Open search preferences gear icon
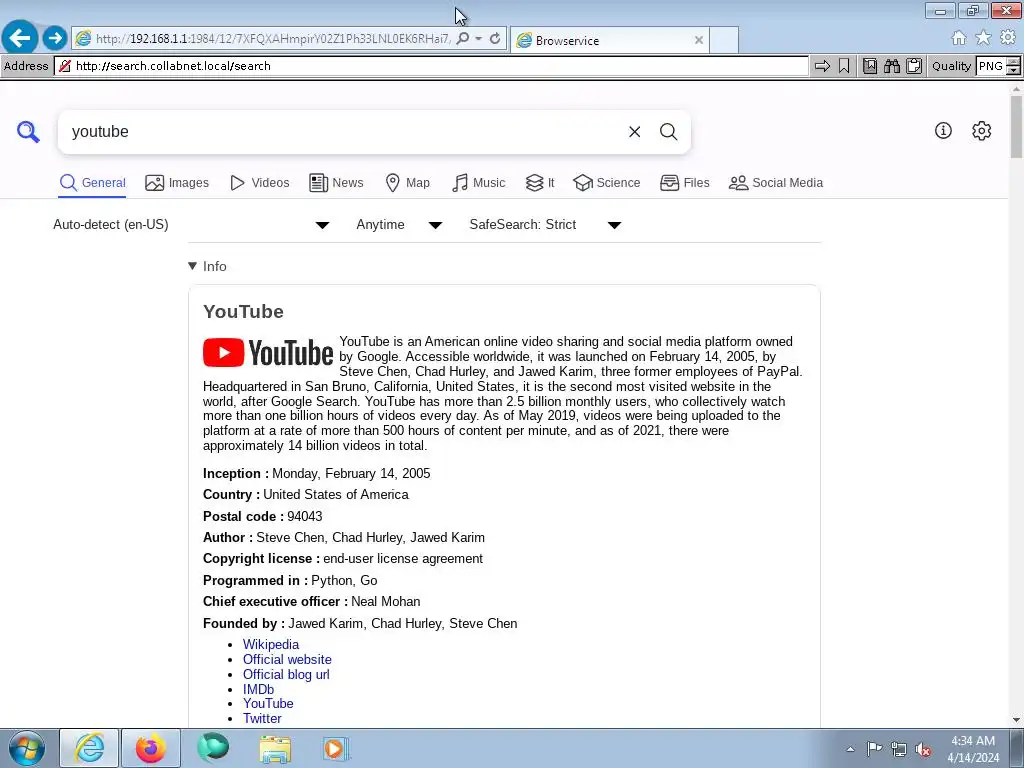The width and height of the screenshot is (1024, 768). tap(982, 131)
